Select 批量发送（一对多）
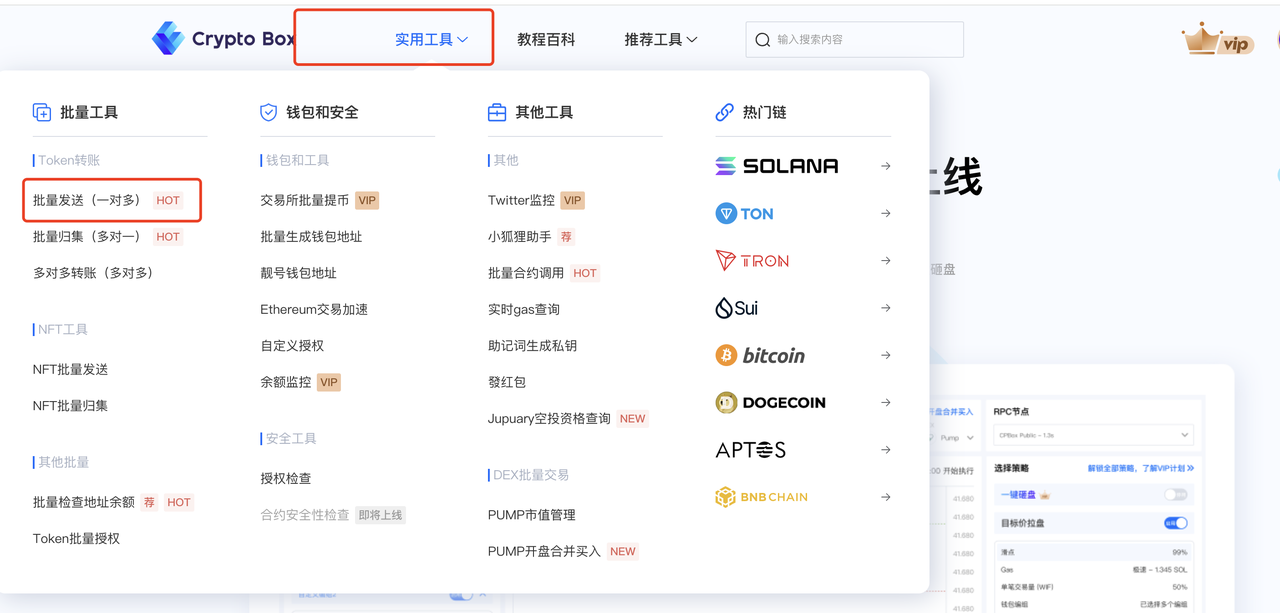Image resolution: width=1280 pixels, height=613 pixels. coord(87,200)
